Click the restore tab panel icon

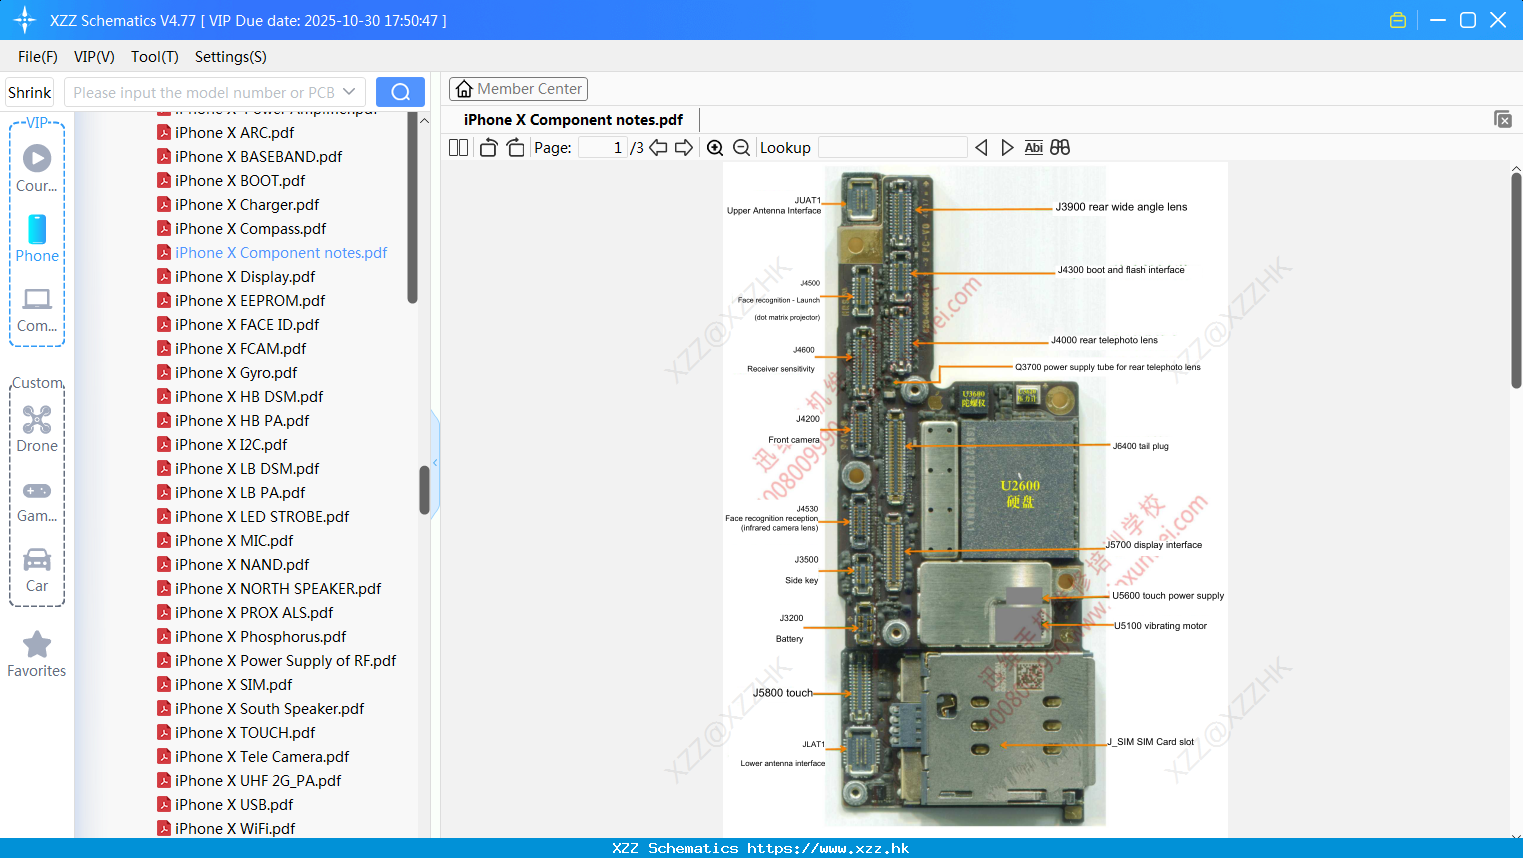[x=1502, y=119]
